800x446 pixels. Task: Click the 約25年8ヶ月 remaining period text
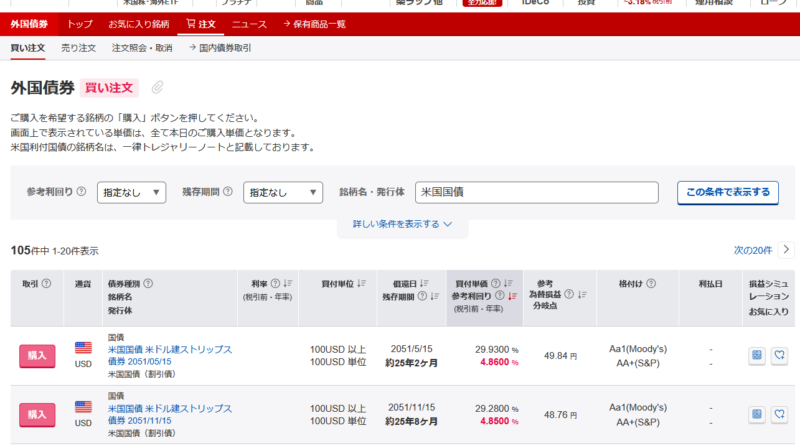411,422
